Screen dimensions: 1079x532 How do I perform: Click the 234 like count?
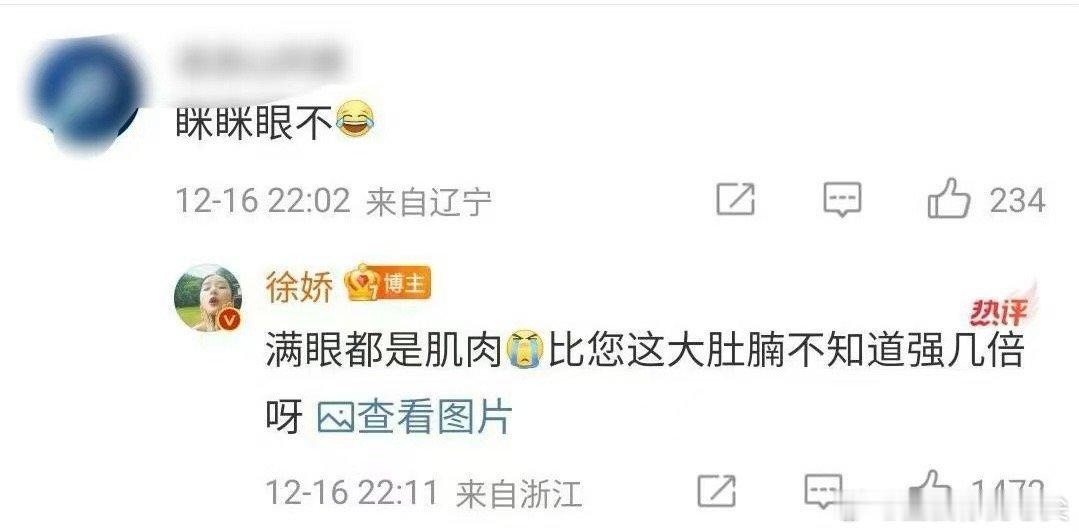tap(1017, 200)
